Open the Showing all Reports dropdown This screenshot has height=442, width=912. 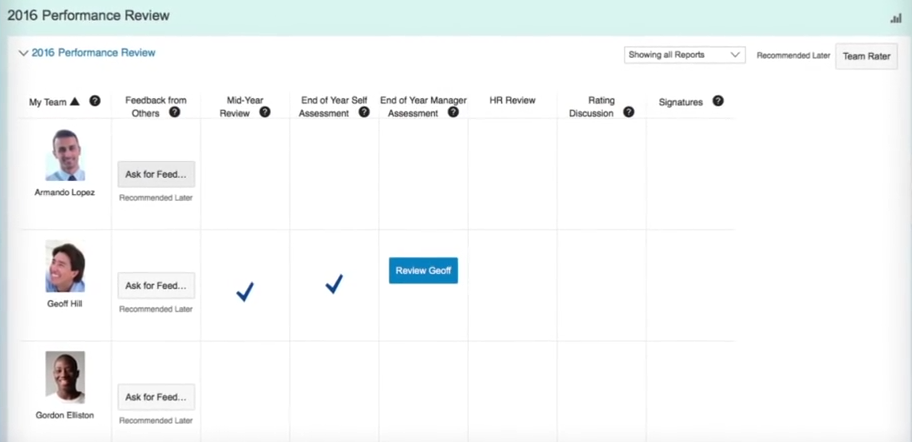point(685,55)
